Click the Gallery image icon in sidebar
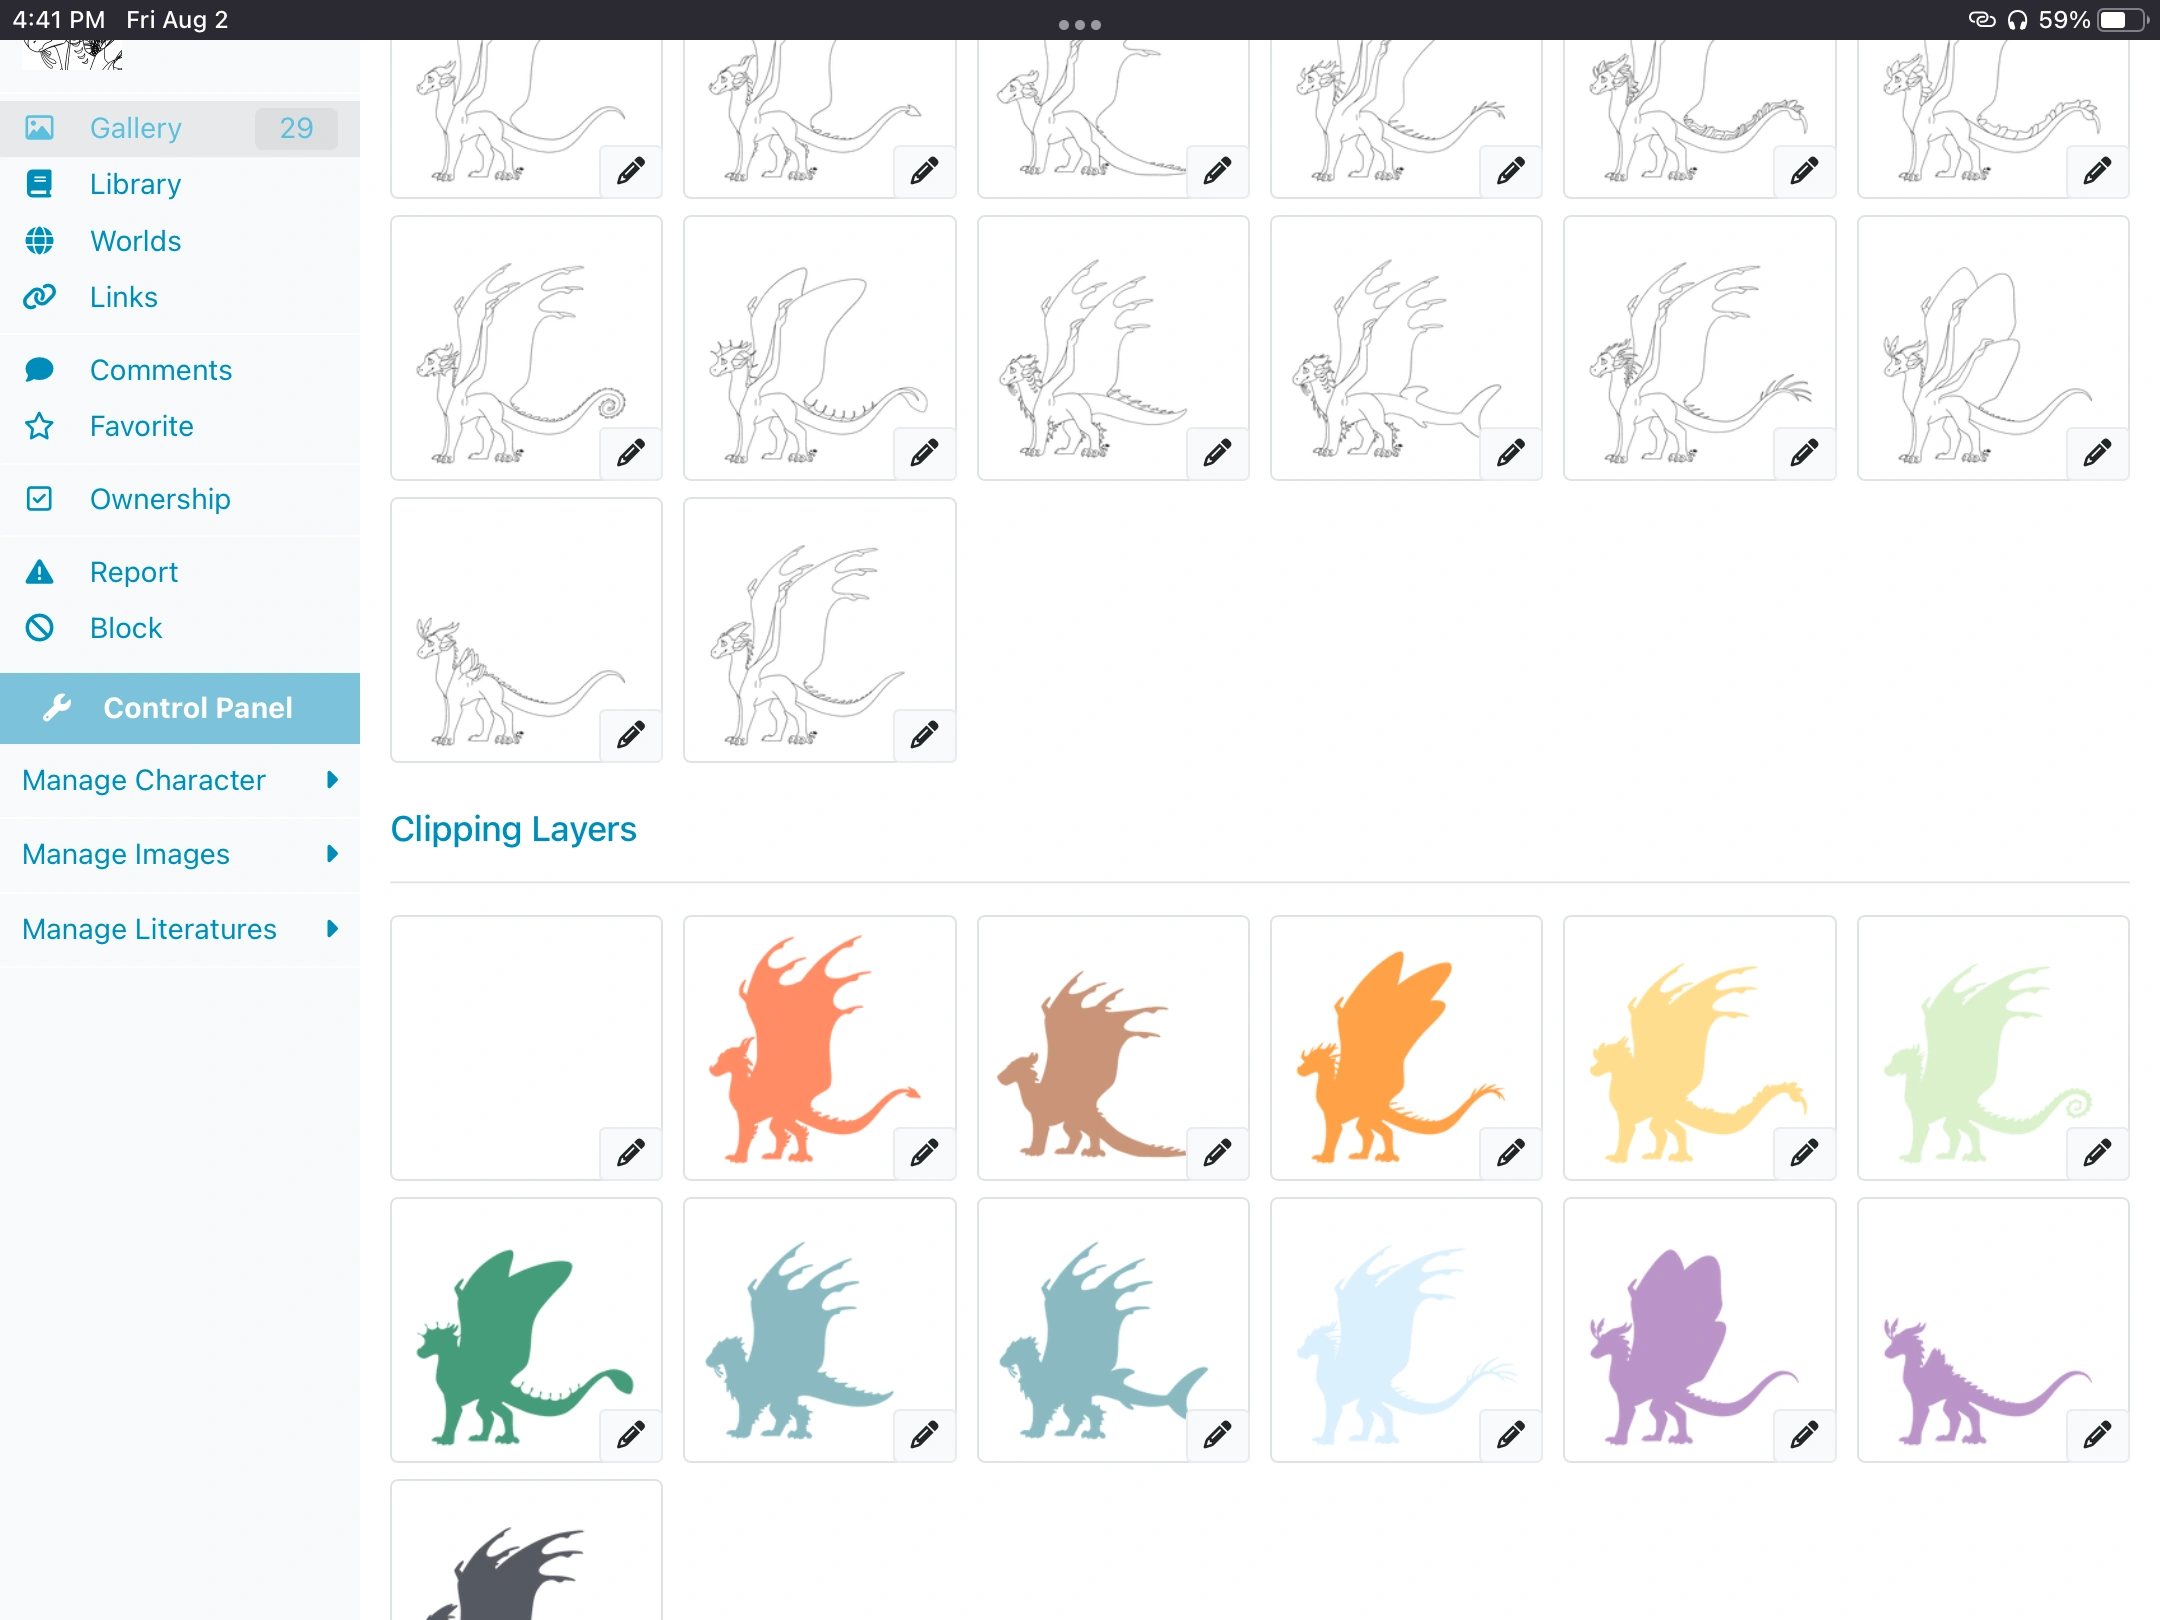 [x=39, y=128]
